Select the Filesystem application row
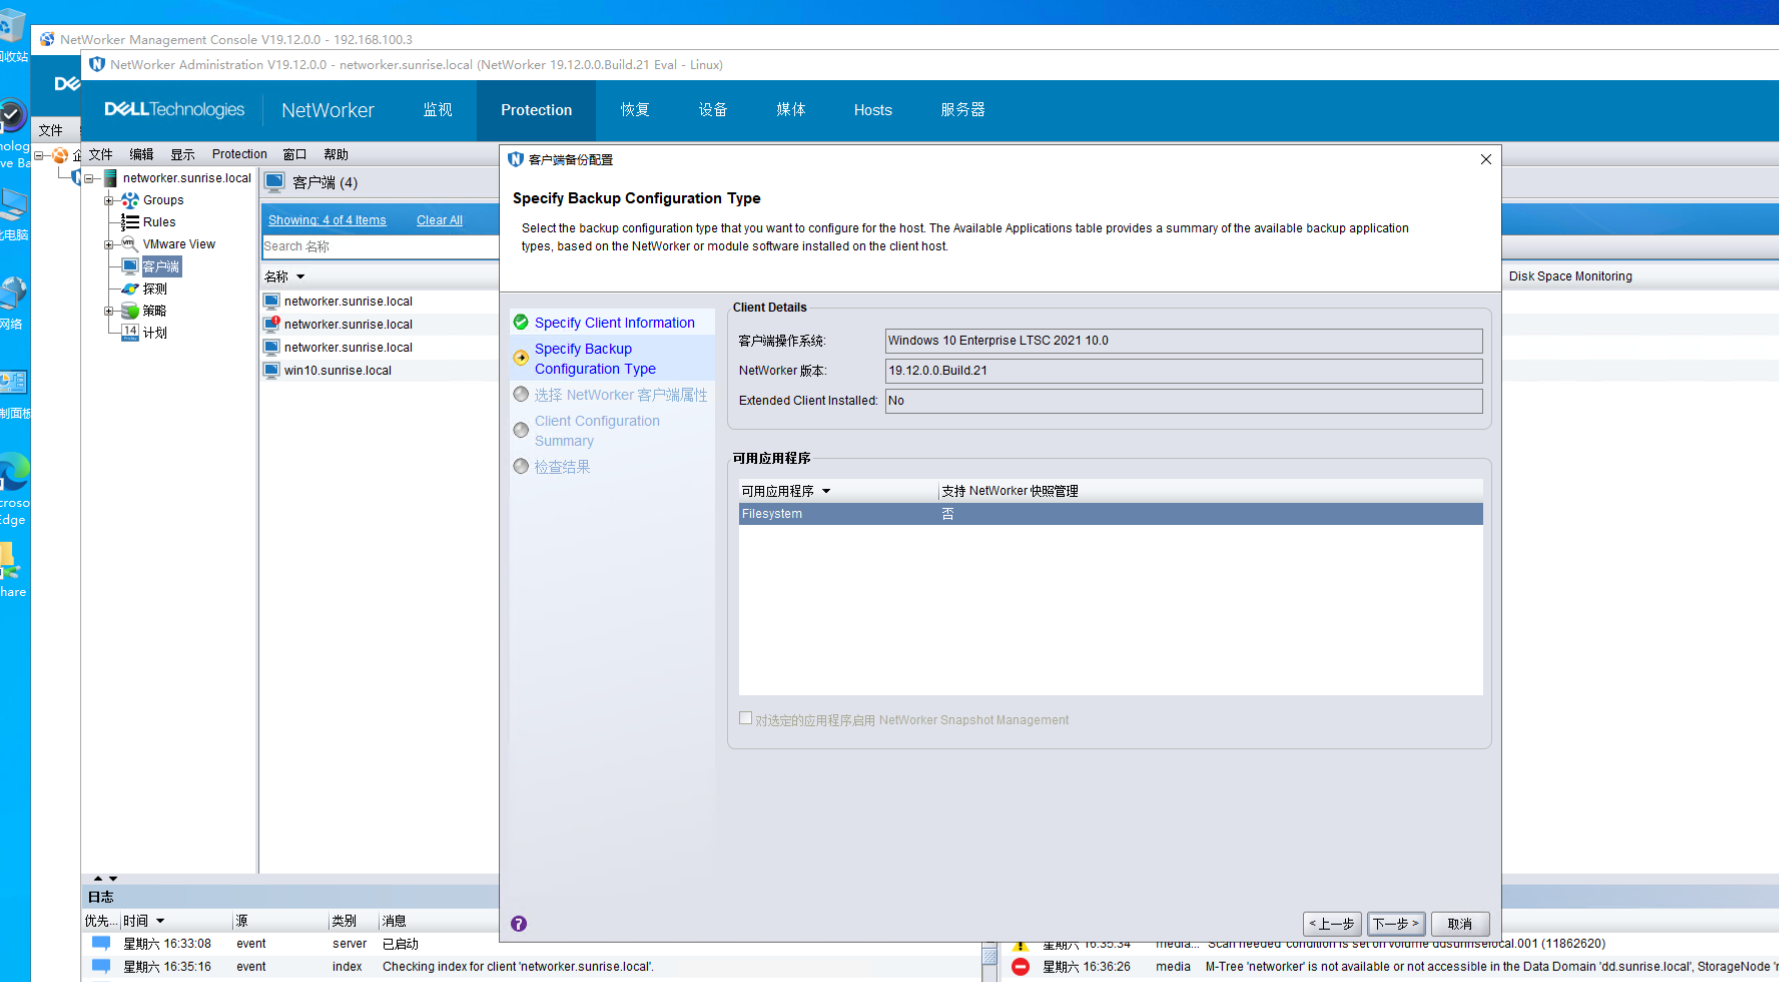Screen dimensions: 1779x982 pyautogui.click(x=1110, y=514)
